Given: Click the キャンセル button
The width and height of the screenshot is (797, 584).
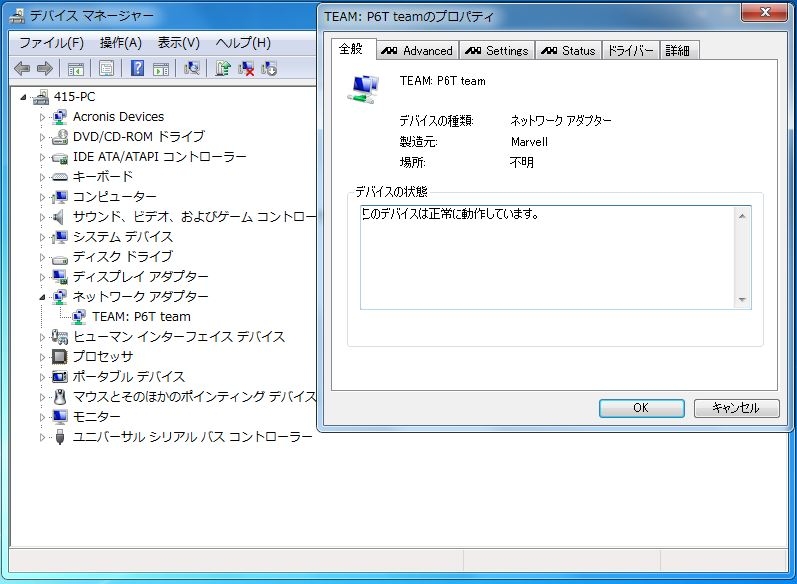Looking at the screenshot, I should point(736,408).
